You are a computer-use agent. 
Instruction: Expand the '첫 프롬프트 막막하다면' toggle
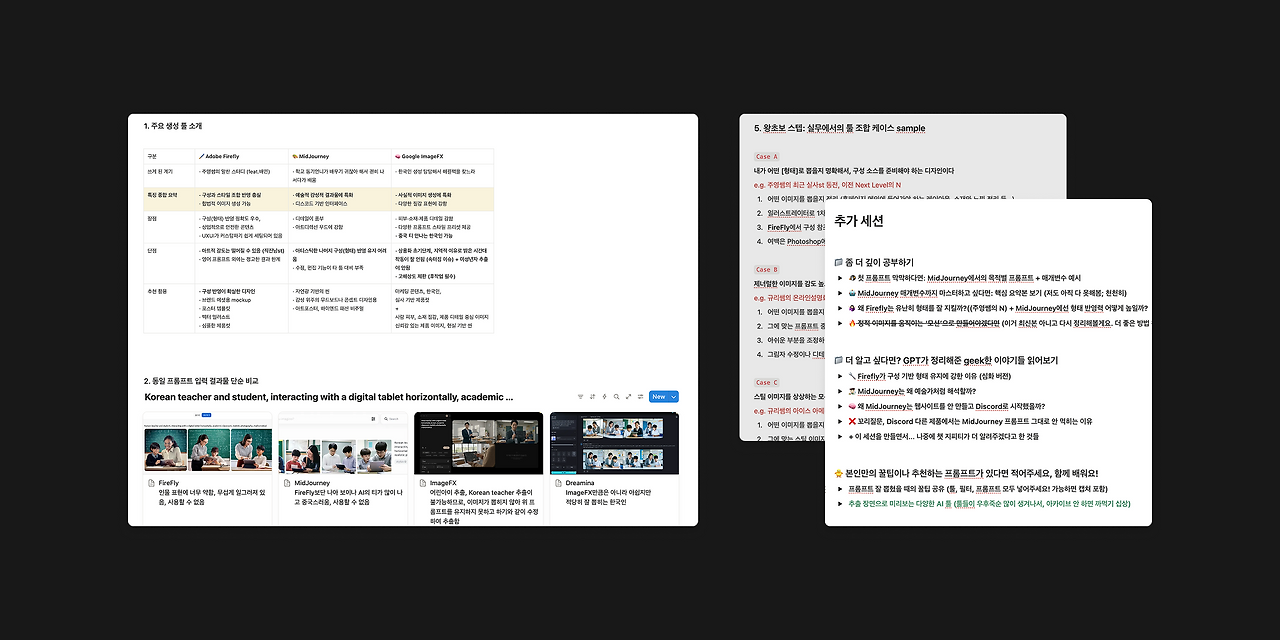point(839,278)
